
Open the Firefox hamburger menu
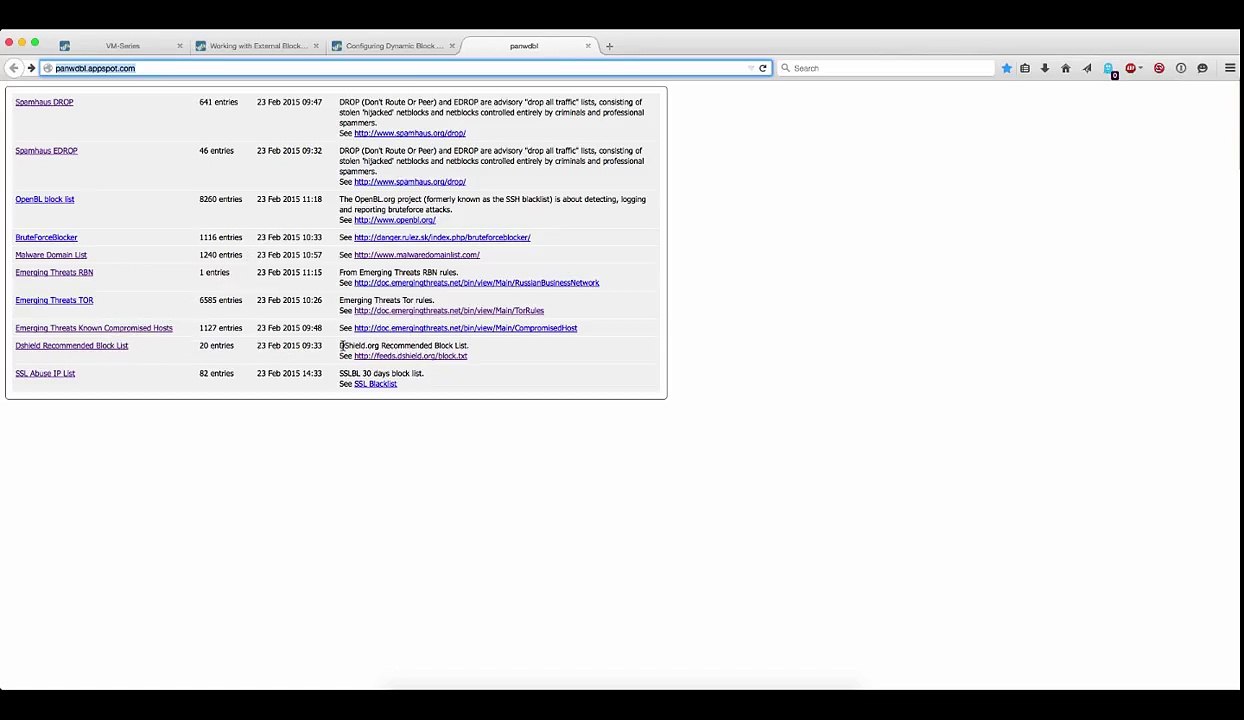(x=1230, y=68)
